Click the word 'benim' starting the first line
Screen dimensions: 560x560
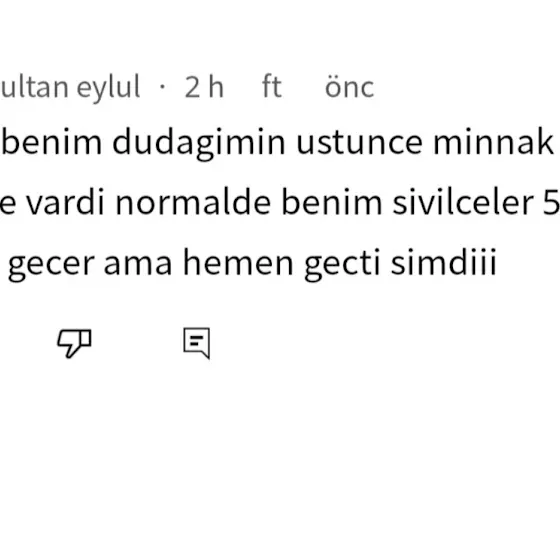point(52,142)
